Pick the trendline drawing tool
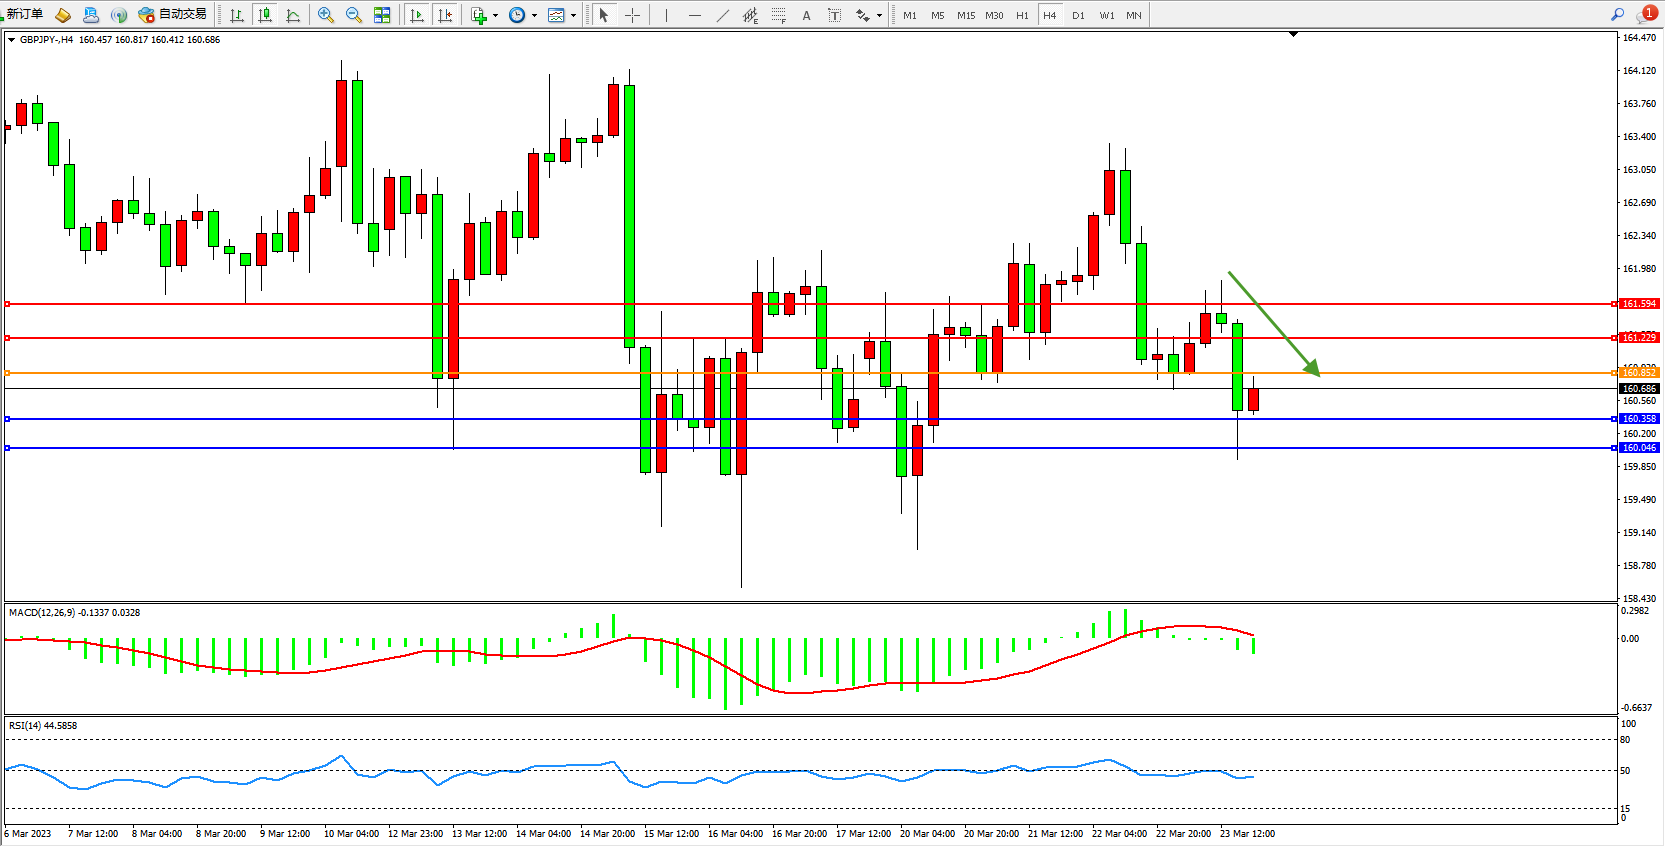 point(723,15)
